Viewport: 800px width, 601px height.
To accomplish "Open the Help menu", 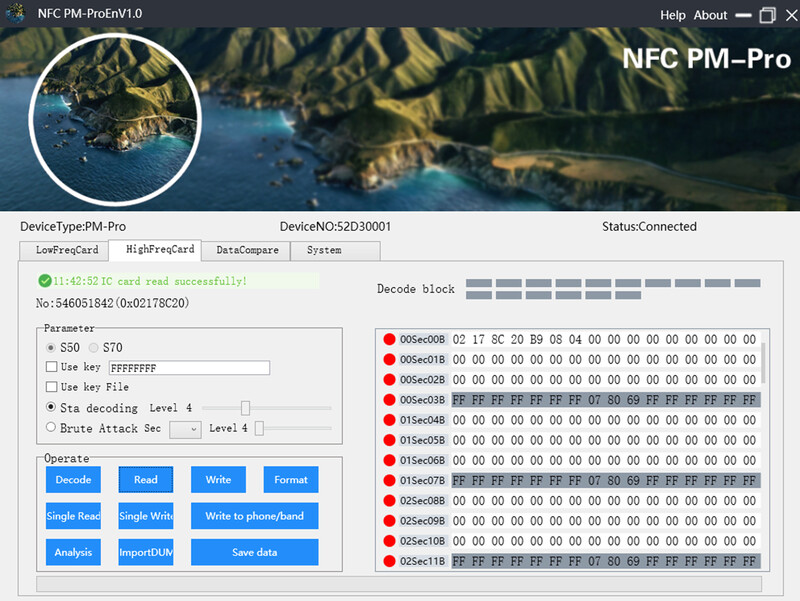I will tap(673, 15).
